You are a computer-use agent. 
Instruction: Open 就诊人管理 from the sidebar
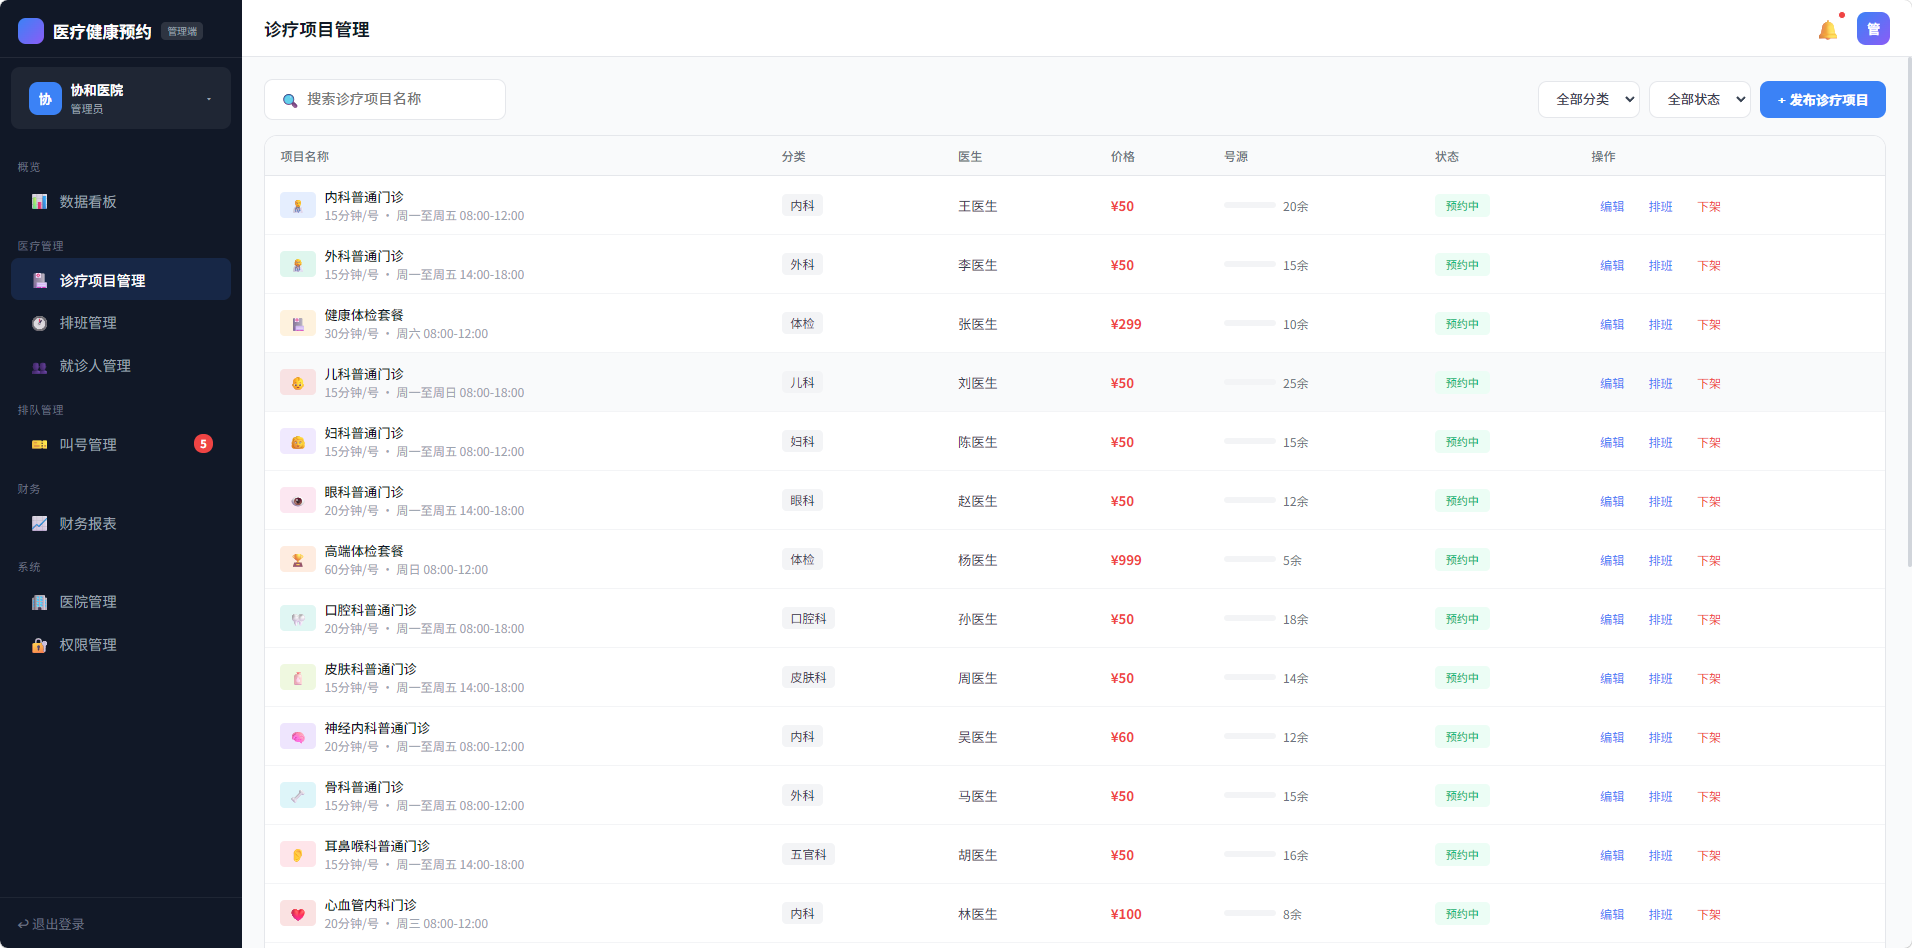(95, 366)
